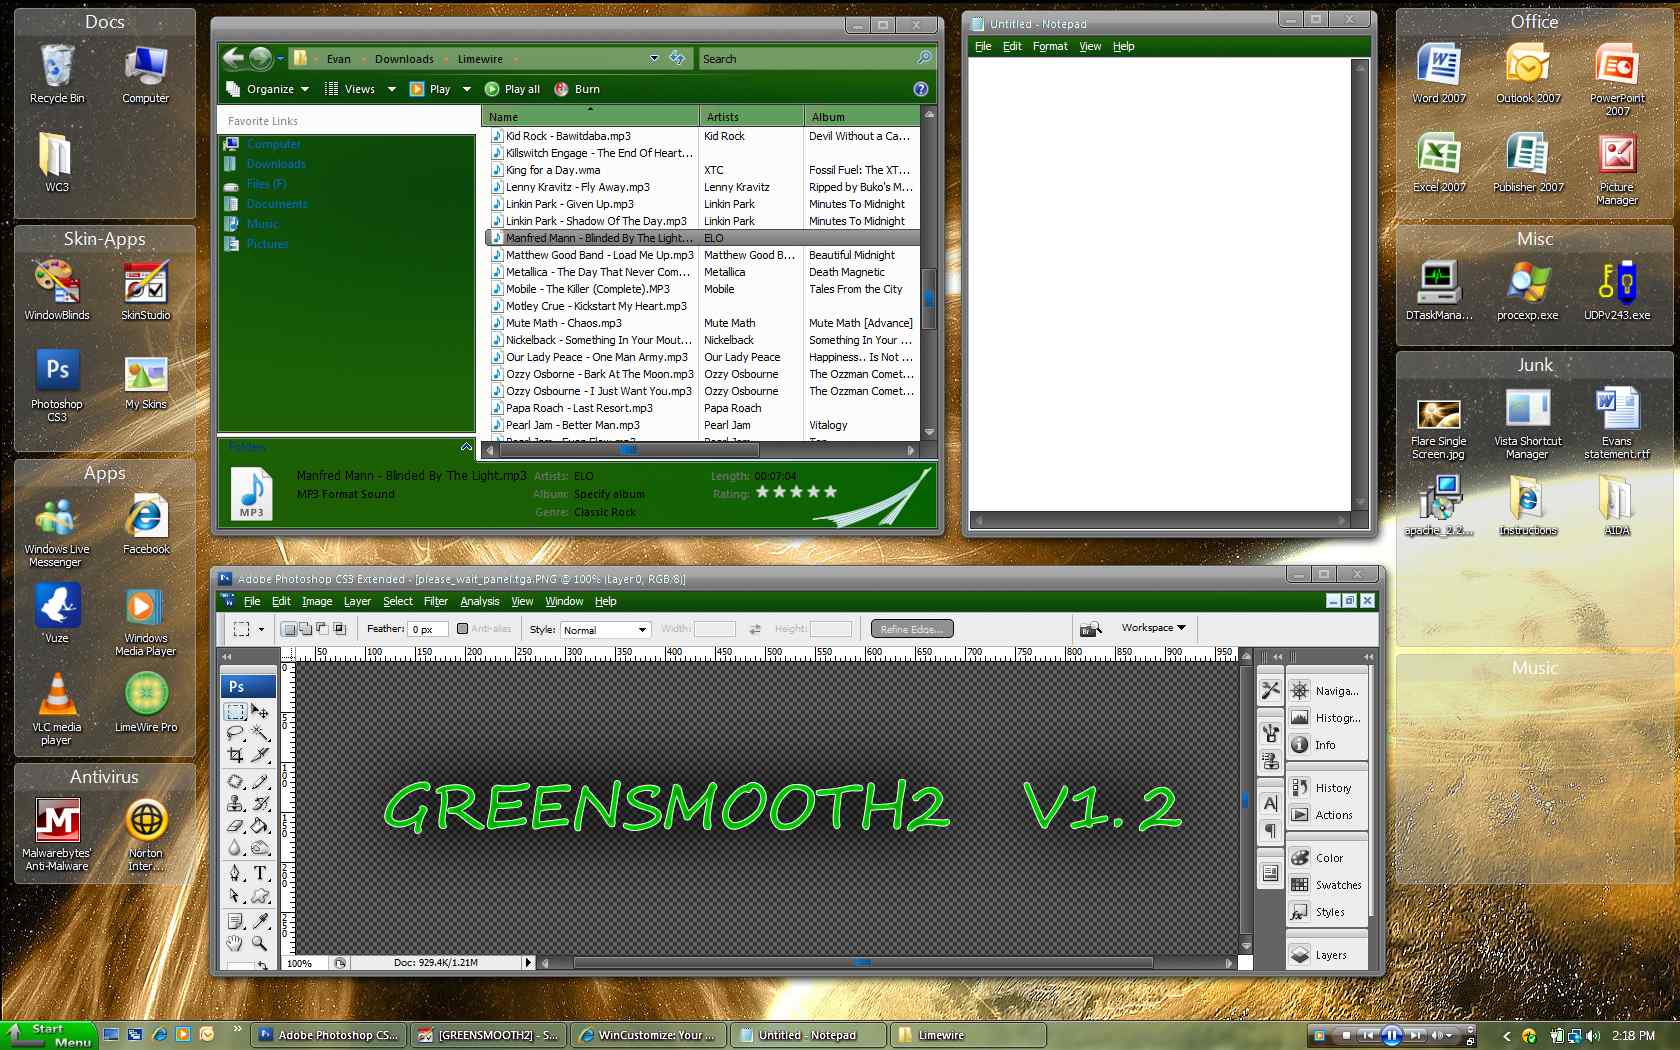Open the Swatches panel
The image size is (1680, 1050).
click(1327, 885)
